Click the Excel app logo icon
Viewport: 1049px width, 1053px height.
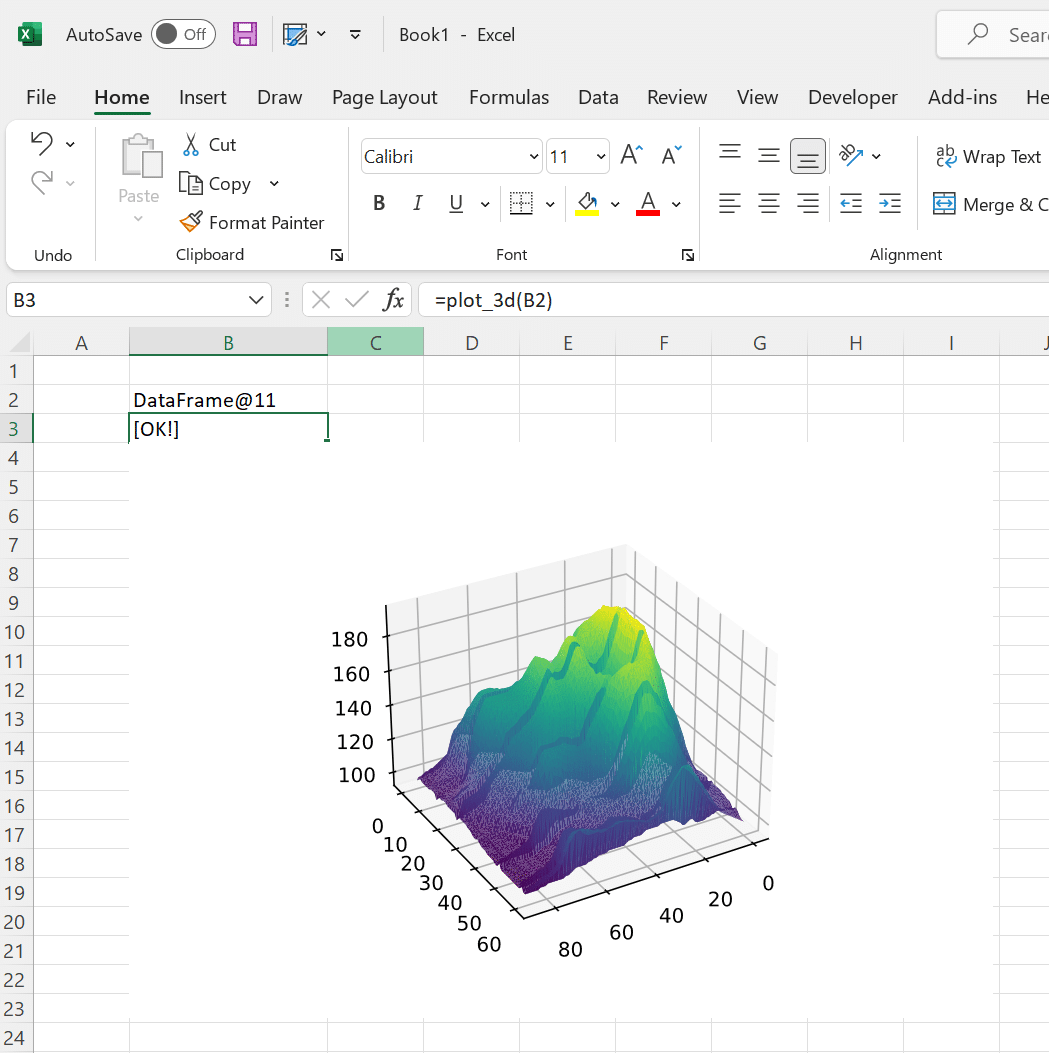(29, 34)
